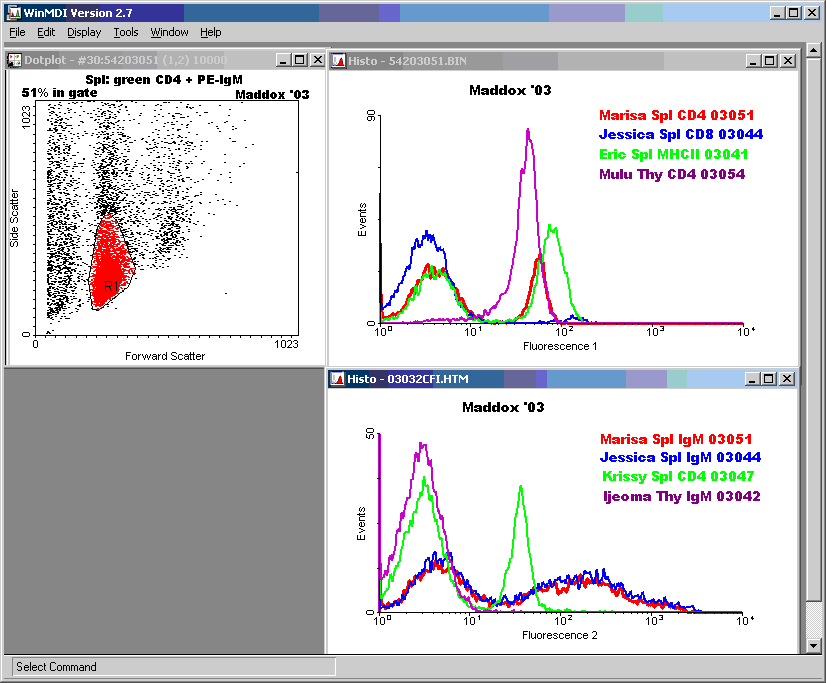This screenshot has width=826, height=683.
Task: Click the Histo 03032CFI.HTM window icon
Action: [338, 379]
